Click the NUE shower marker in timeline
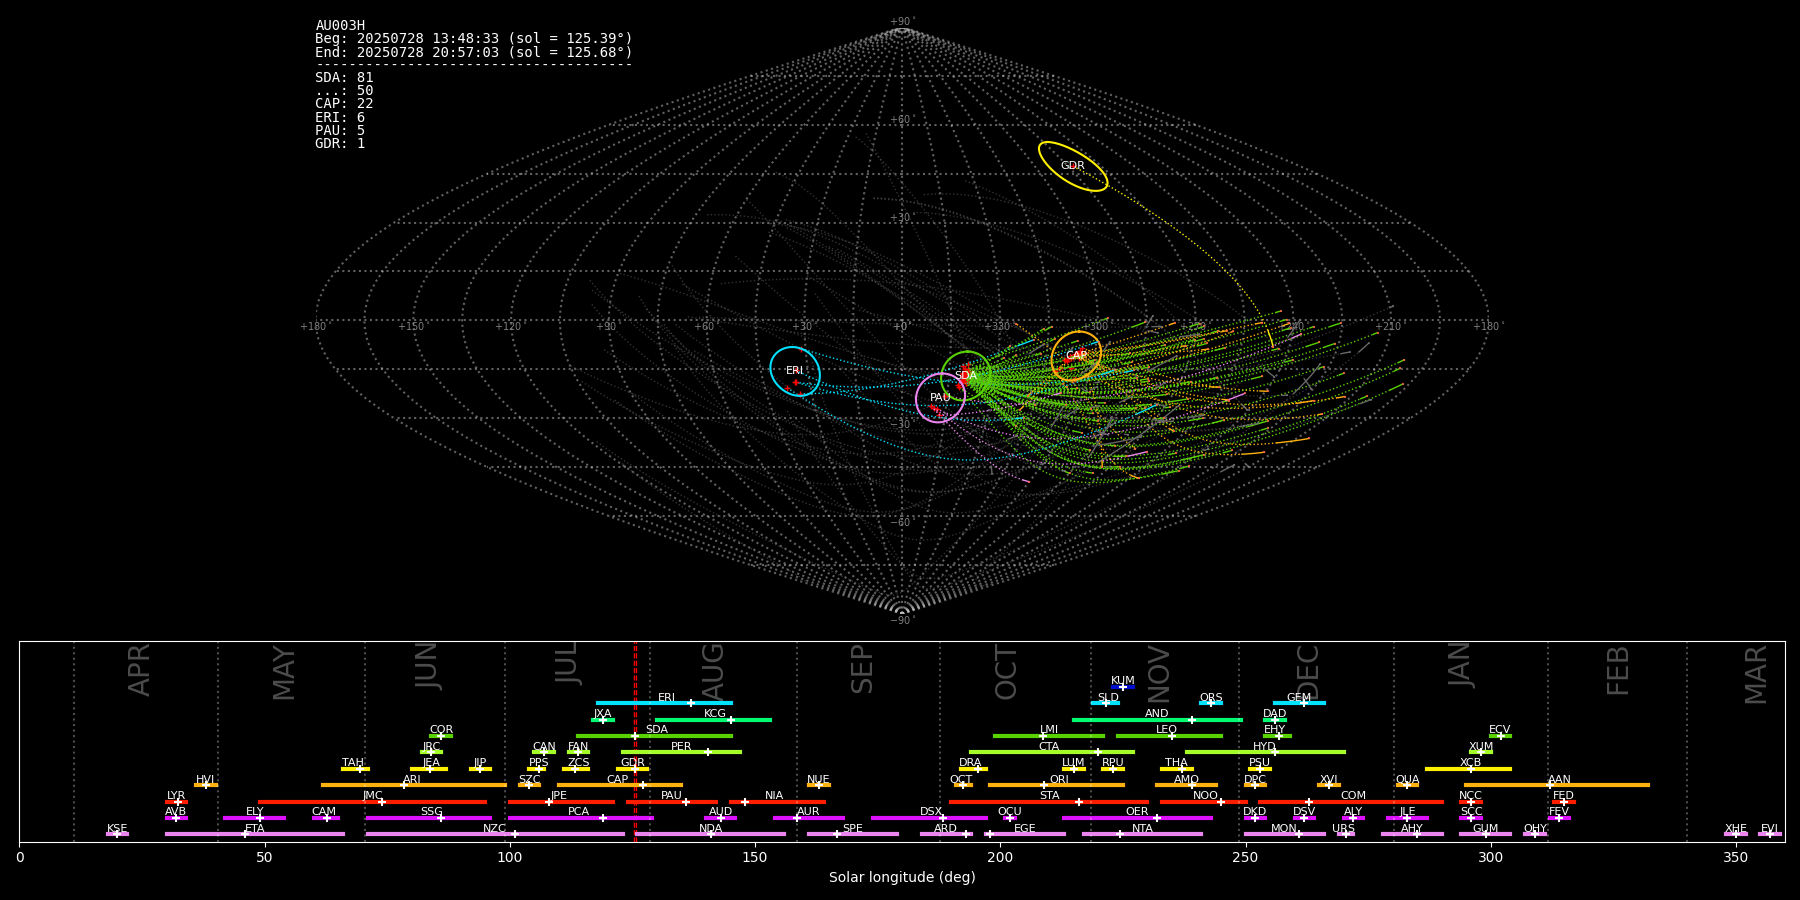The image size is (1800, 900). pyautogui.click(x=819, y=785)
